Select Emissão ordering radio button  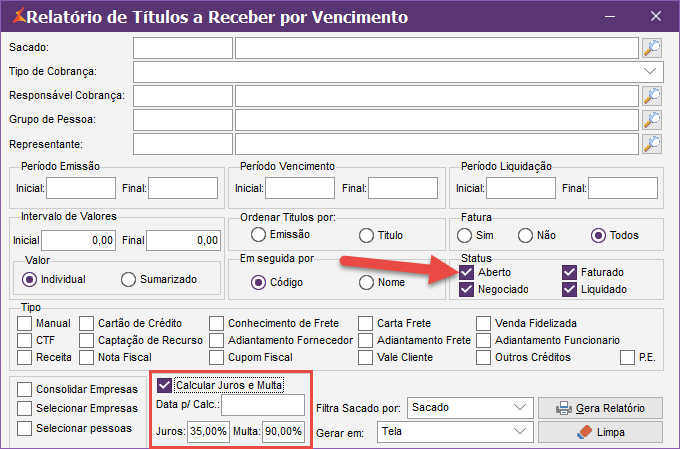[x=258, y=235]
